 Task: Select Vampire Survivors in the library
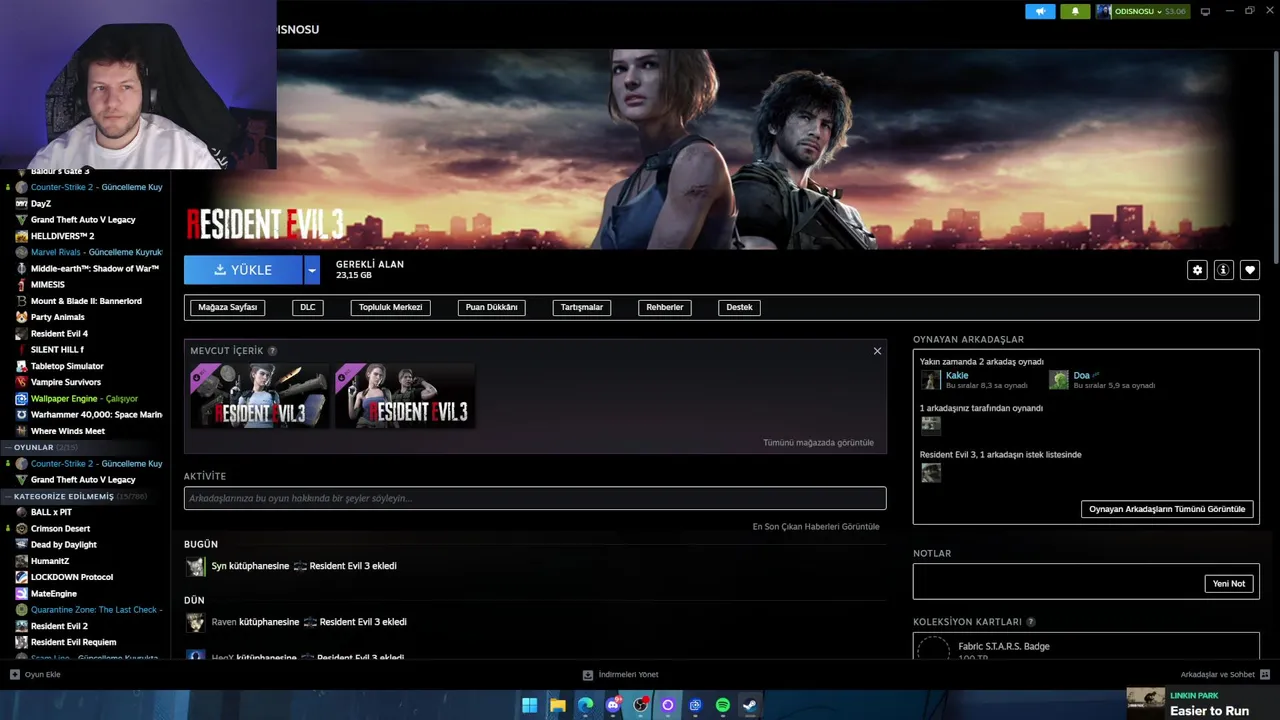click(x=66, y=382)
